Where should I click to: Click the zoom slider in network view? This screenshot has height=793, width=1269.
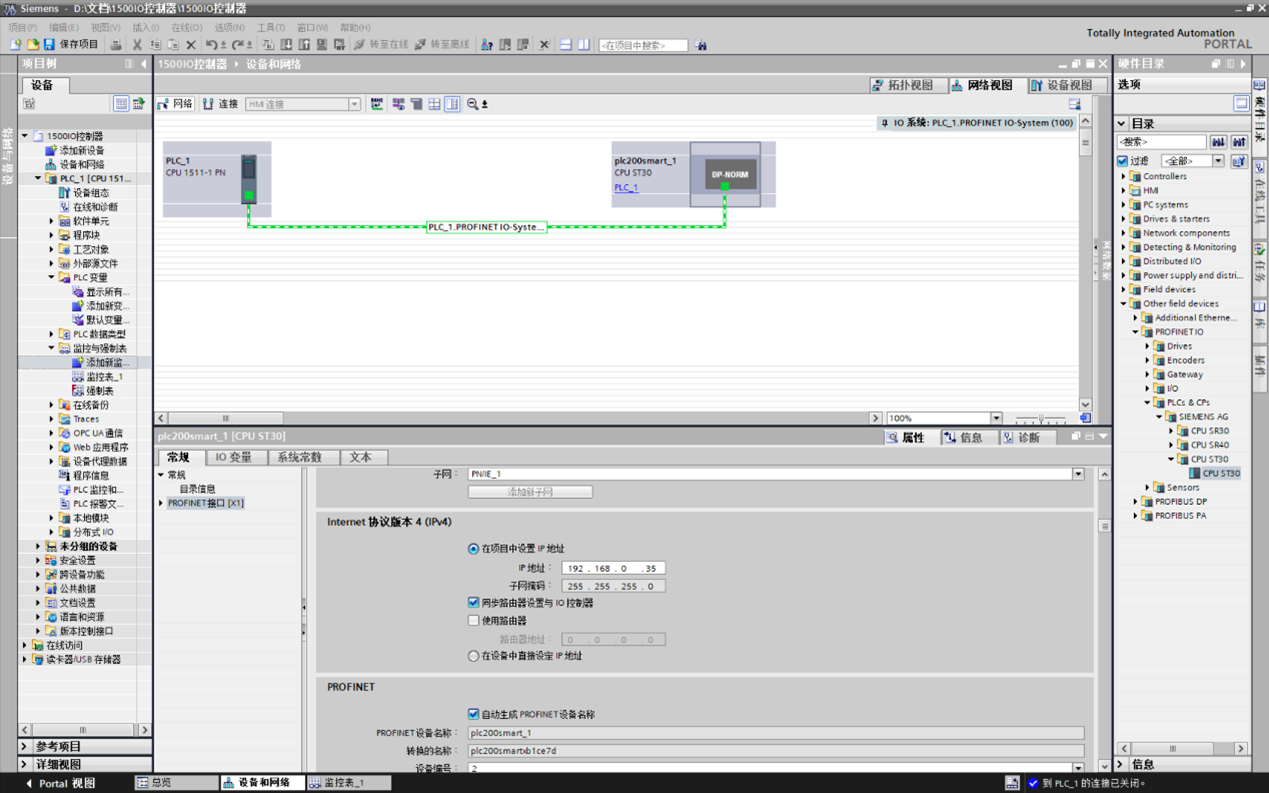pos(1040,418)
